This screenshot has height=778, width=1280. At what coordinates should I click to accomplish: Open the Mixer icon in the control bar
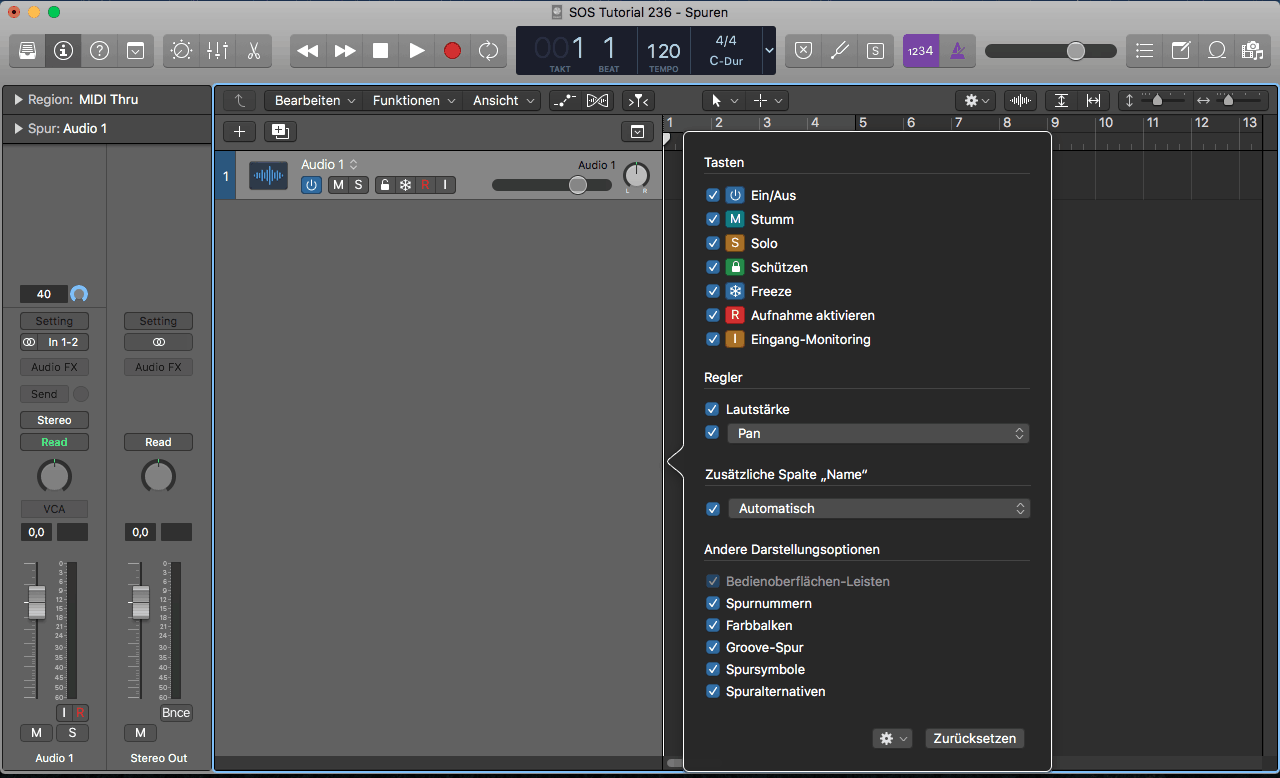217,50
